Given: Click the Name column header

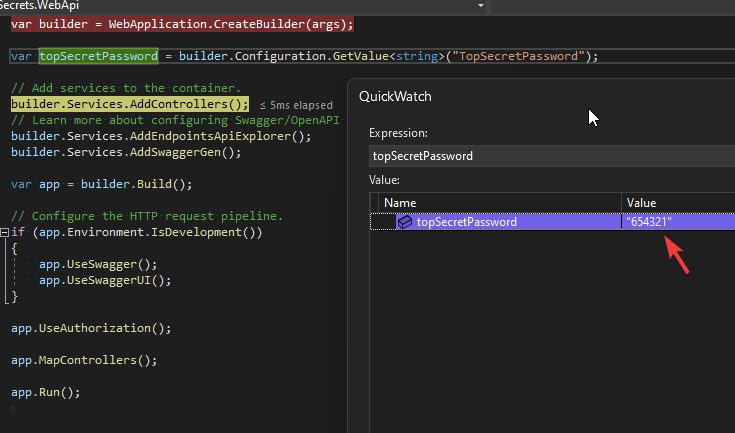Looking at the screenshot, I should pyautogui.click(x=500, y=203).
